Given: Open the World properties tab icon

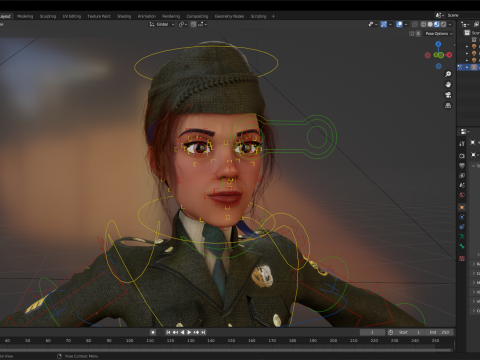Looking at the screenshot, I should [462, 195].
